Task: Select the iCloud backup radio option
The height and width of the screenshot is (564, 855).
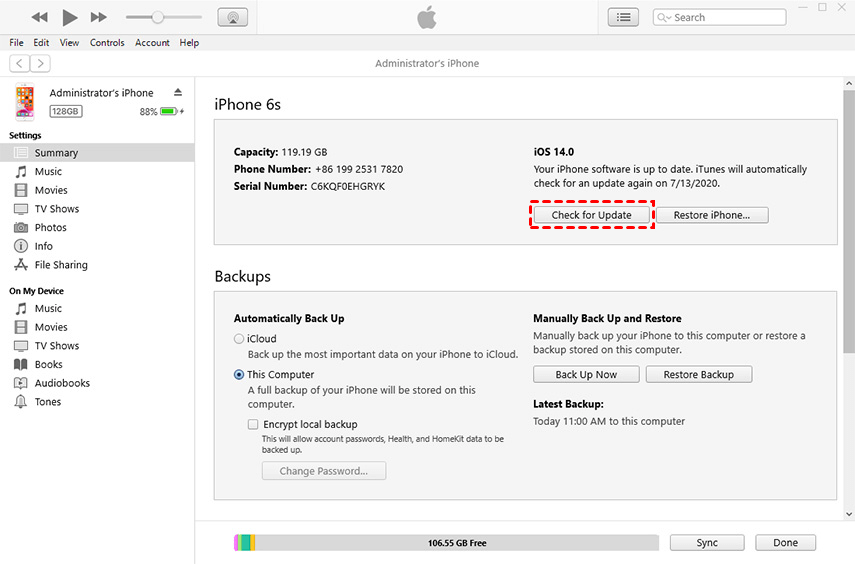Action: point(239,339)
